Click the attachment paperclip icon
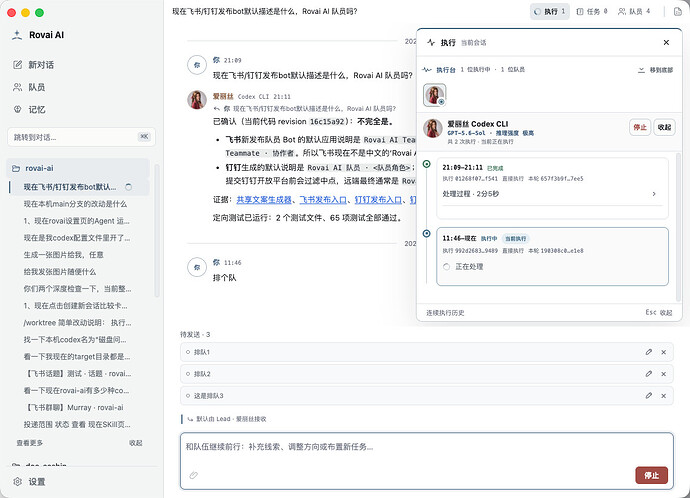Screen dimensions: 690x498 click(x=194, y=475)
